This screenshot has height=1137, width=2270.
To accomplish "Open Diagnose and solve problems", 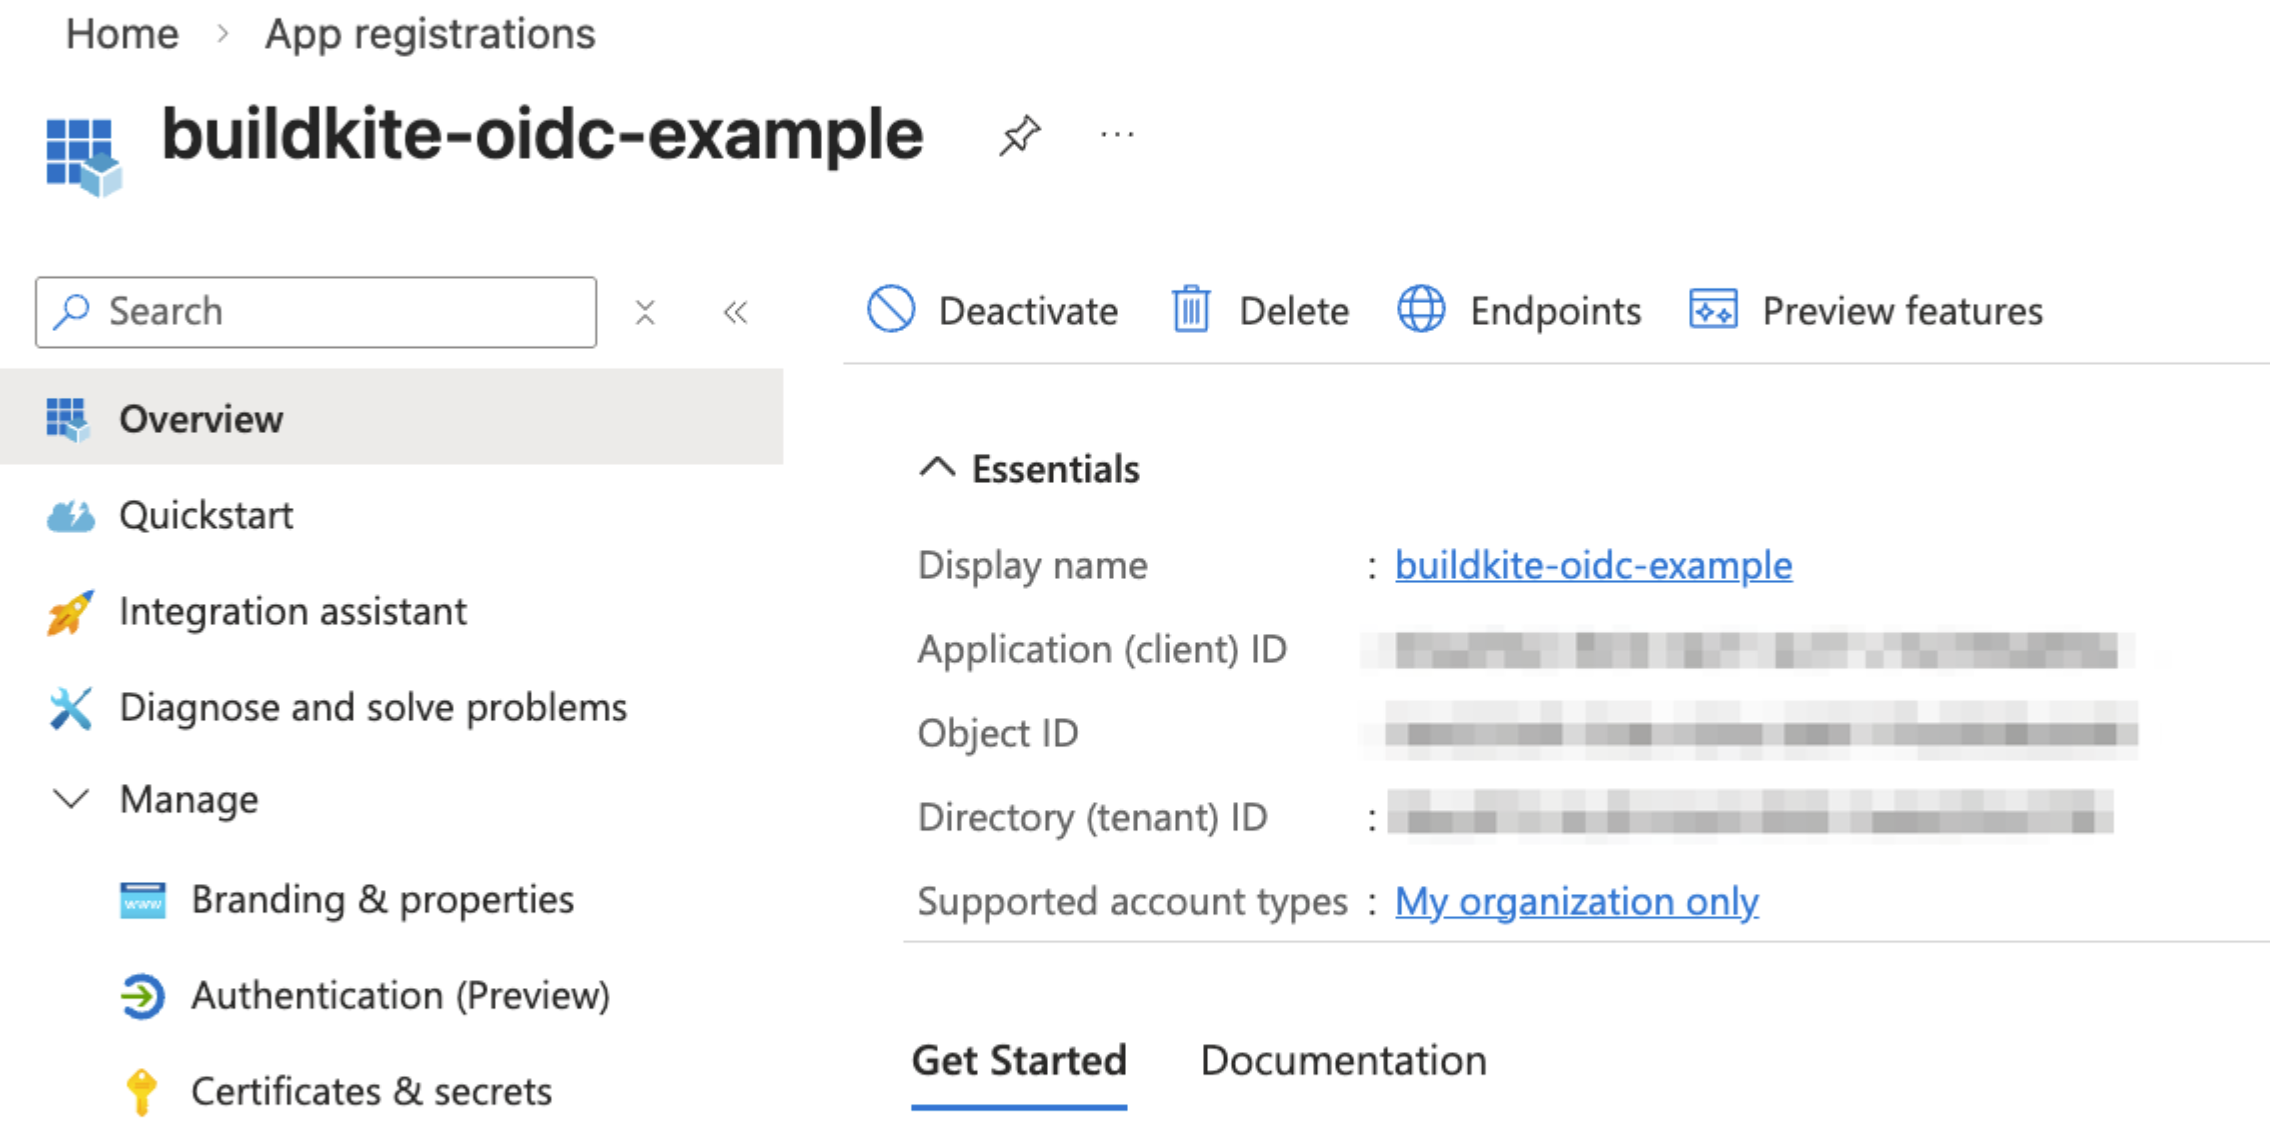I will 373,707.
